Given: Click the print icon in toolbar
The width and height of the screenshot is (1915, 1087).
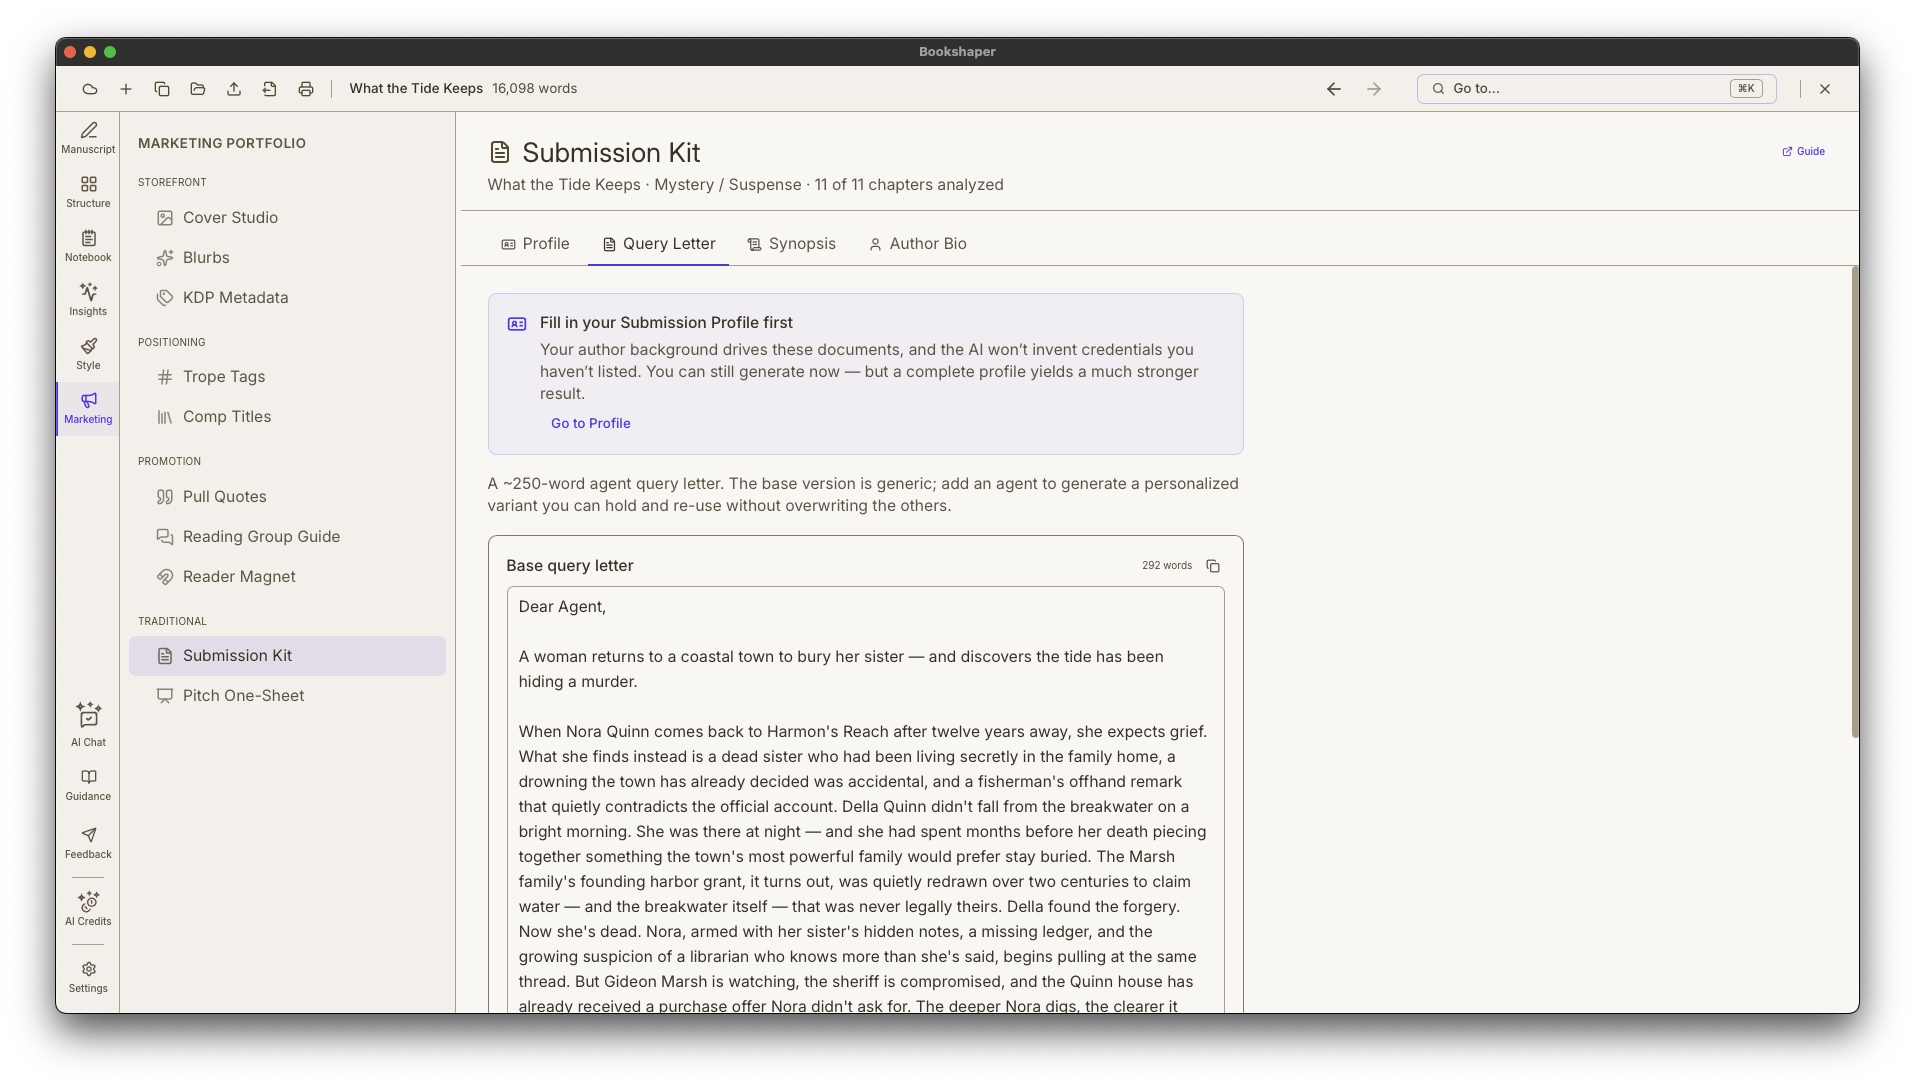Looking at the screenshot, I should (x=306, y=89).
